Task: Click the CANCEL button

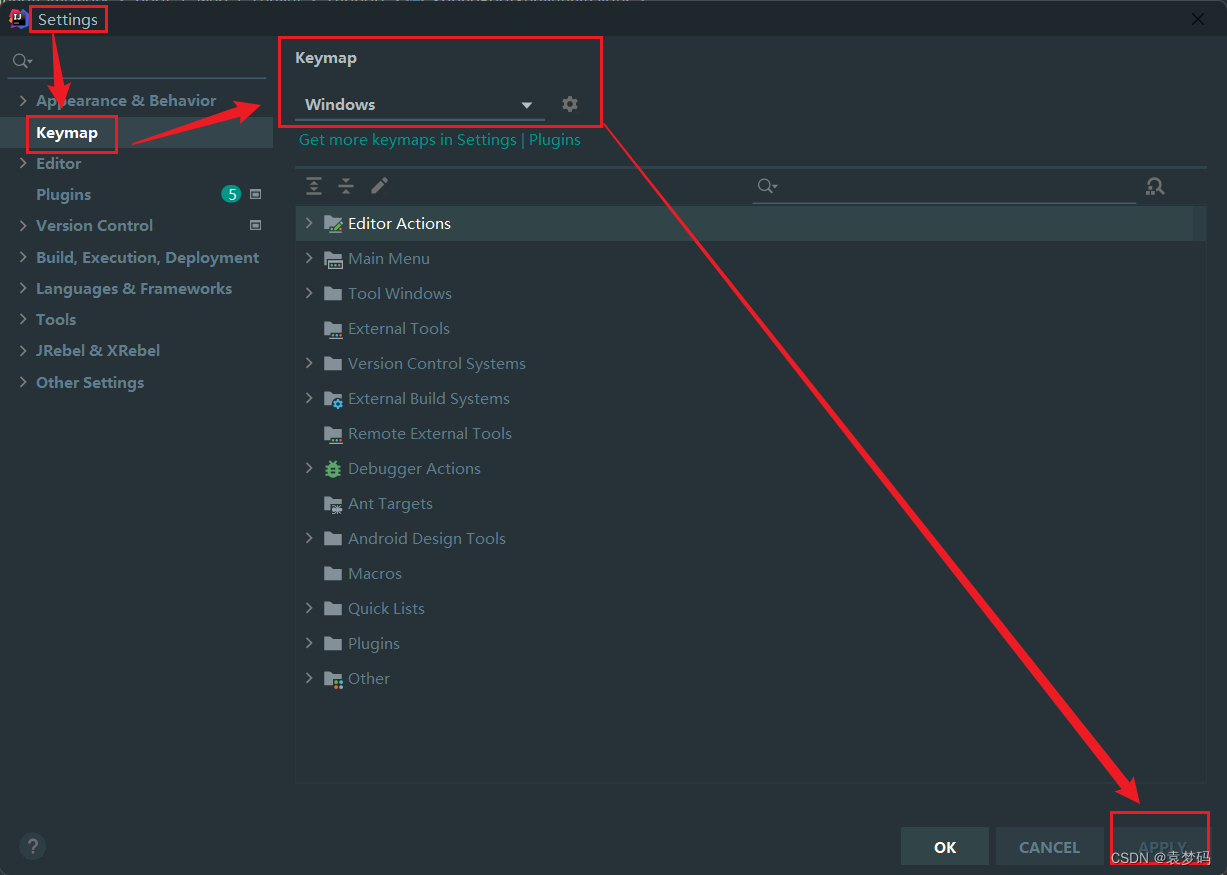Action: pos(1049,846)
